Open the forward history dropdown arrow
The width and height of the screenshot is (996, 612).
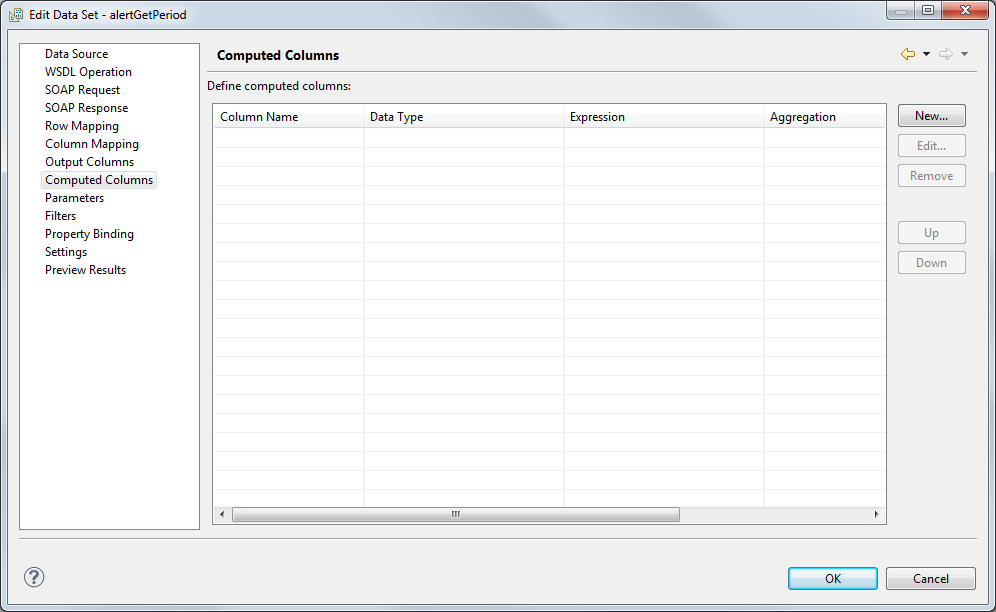click(964, 54)
